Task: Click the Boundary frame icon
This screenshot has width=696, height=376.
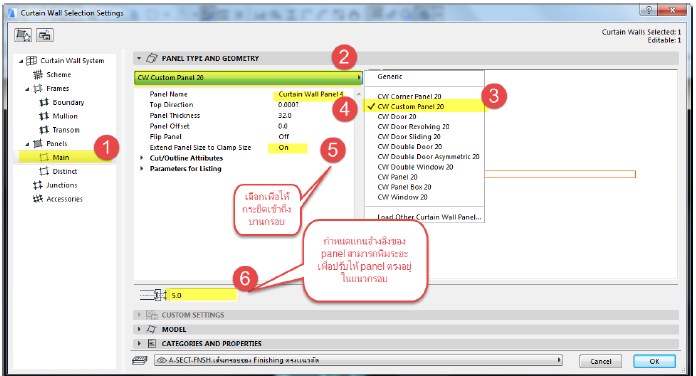Action: click(44, 102)
